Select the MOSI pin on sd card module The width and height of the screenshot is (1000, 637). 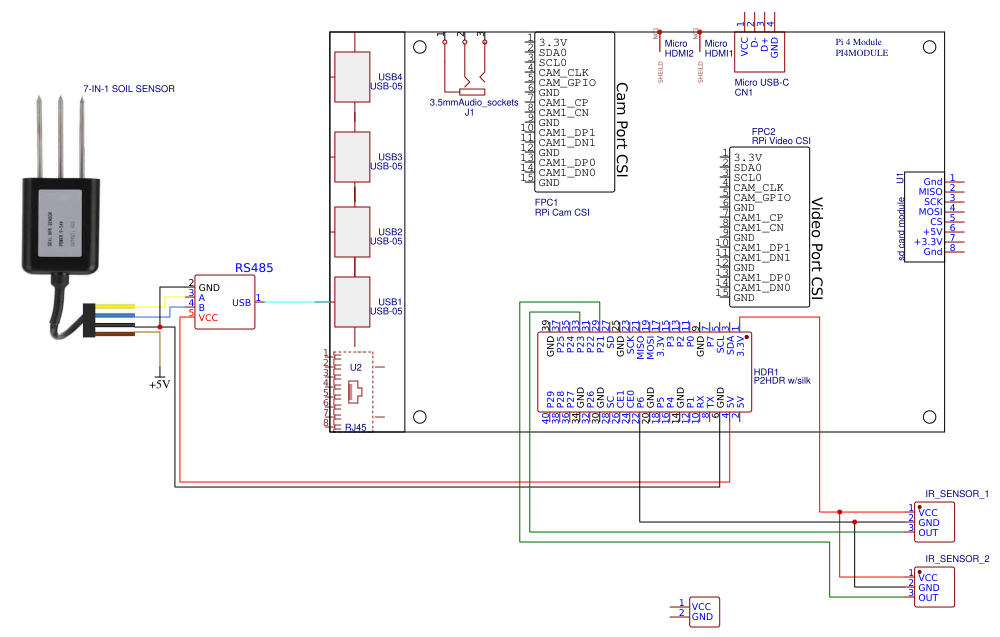(930, 211)
